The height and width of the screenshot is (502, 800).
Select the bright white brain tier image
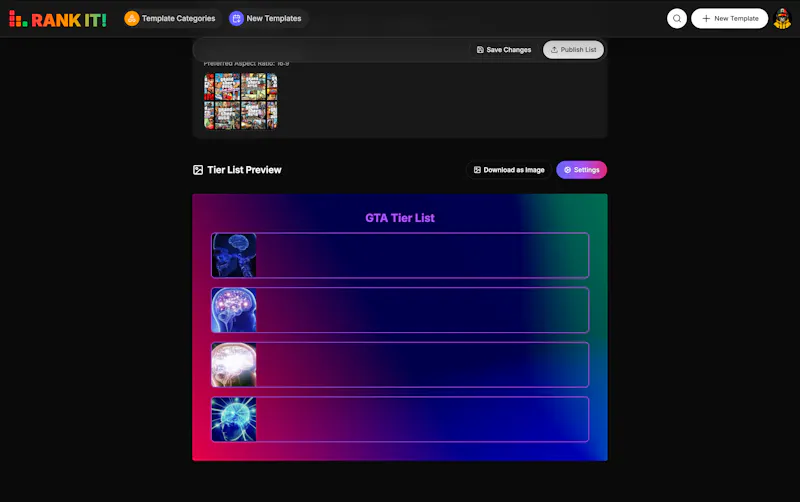(234, 364)
